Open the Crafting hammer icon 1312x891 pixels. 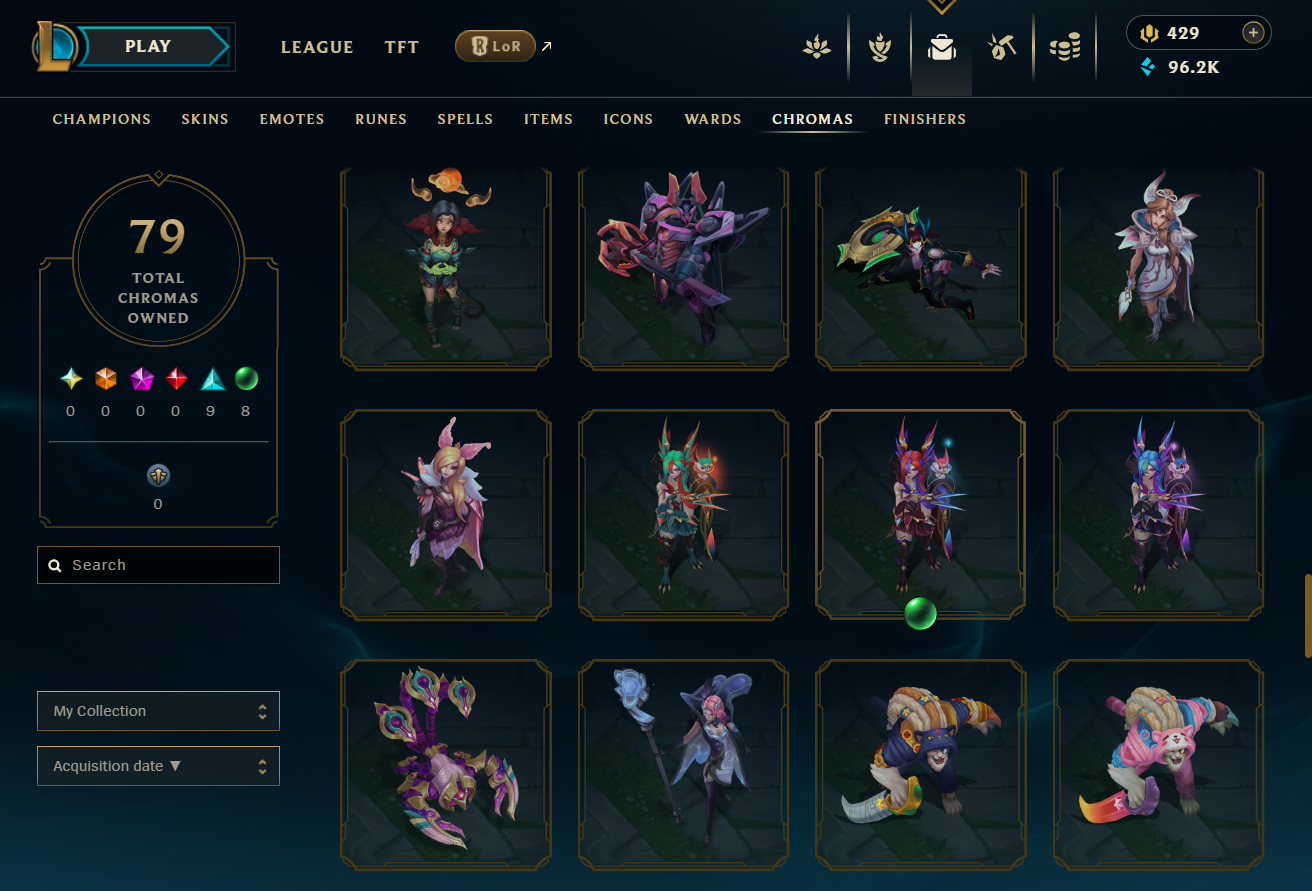coord(1002,47)
